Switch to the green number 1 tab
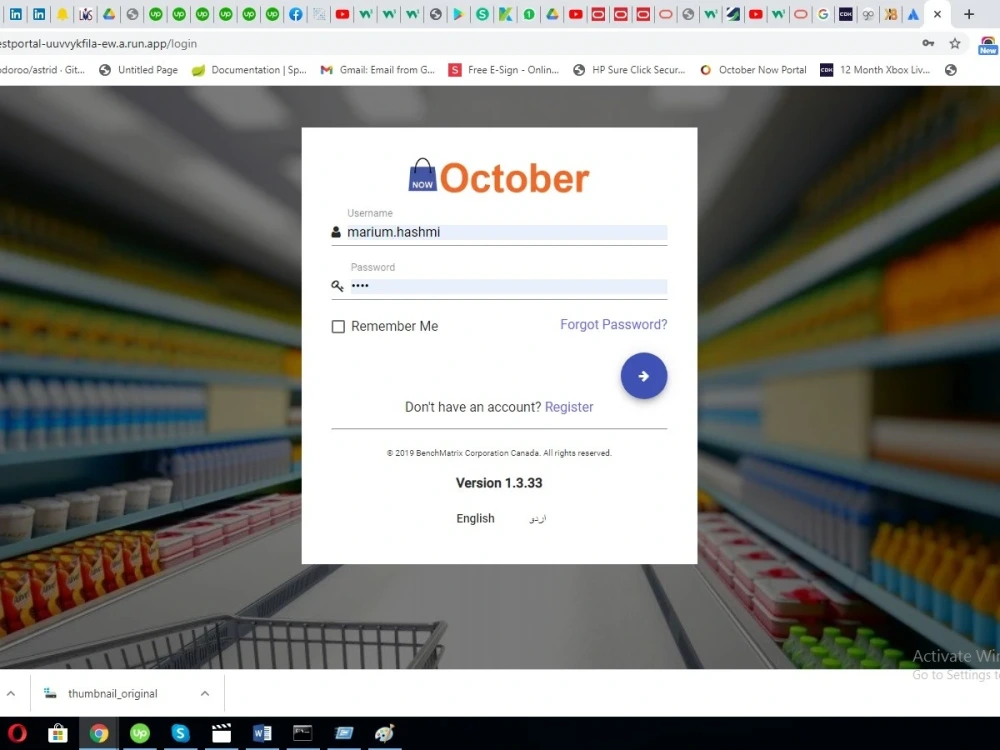The height and width of the screenshot is (750, 1000). pos(529,14)
